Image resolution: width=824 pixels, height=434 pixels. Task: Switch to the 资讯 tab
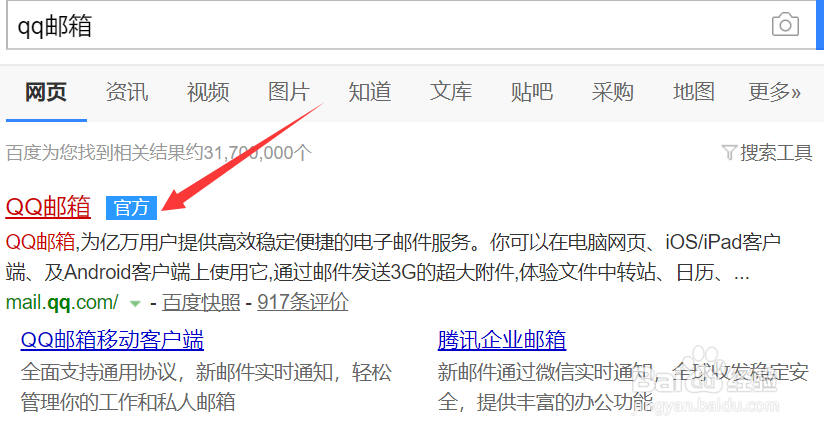(127, 92)
